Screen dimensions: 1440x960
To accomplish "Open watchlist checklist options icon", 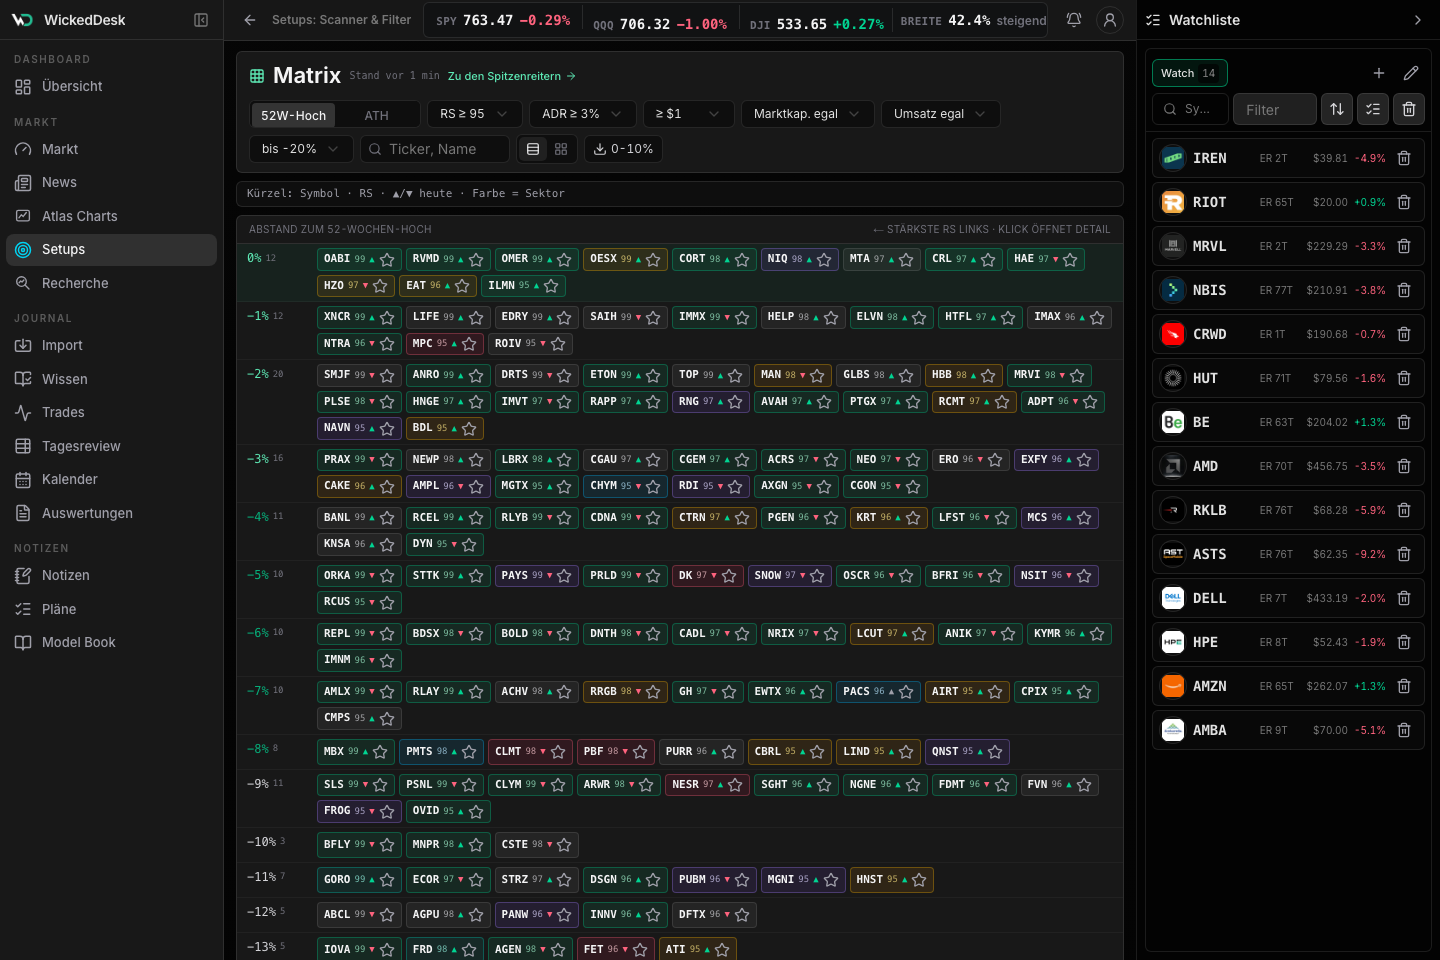I will (x=1373, y=109).
